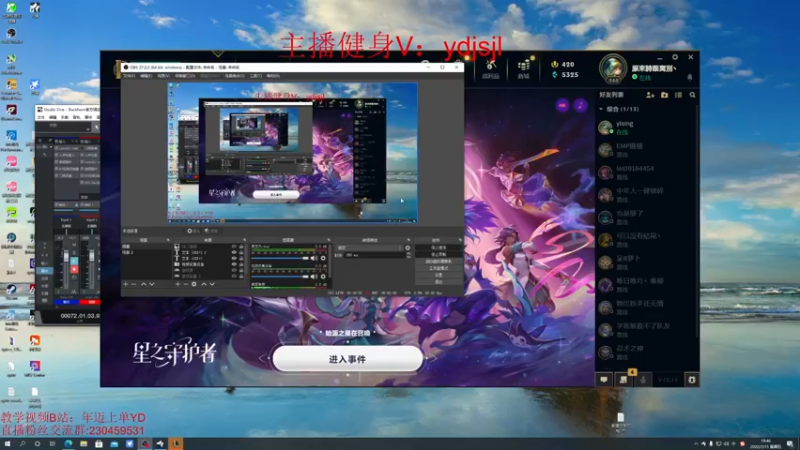Open scene transition properties gear in OBS
Screen dimensions: 800x450
(x=407, y=248)
